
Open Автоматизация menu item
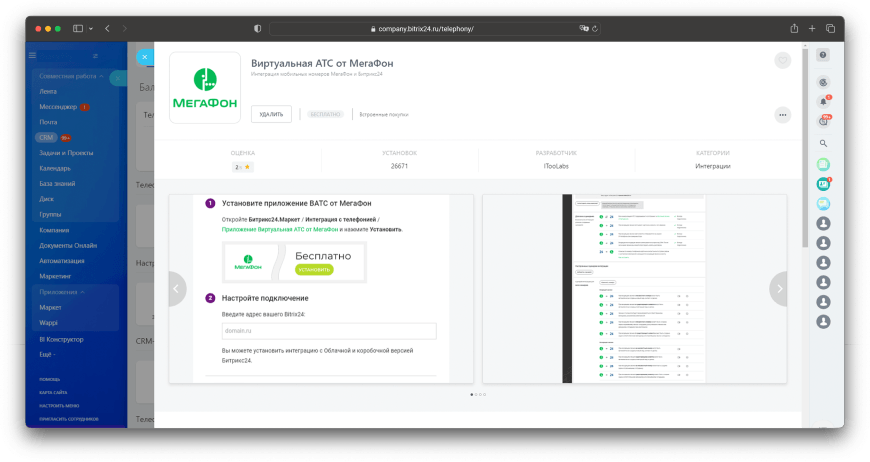click(62, 261)
